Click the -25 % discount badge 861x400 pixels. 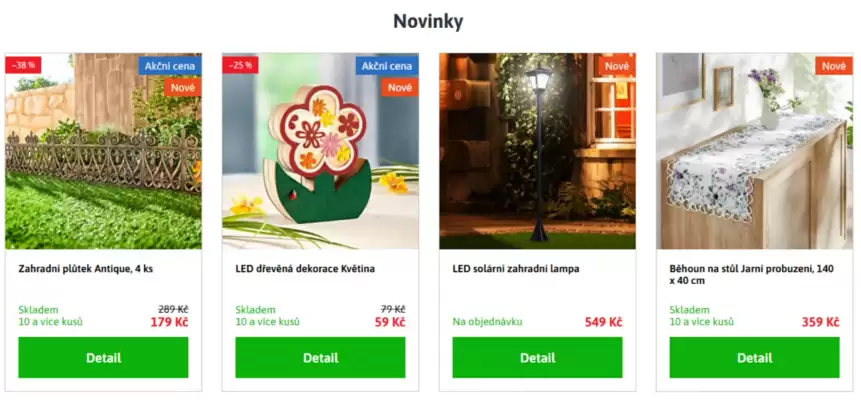(x=241, y=65)
